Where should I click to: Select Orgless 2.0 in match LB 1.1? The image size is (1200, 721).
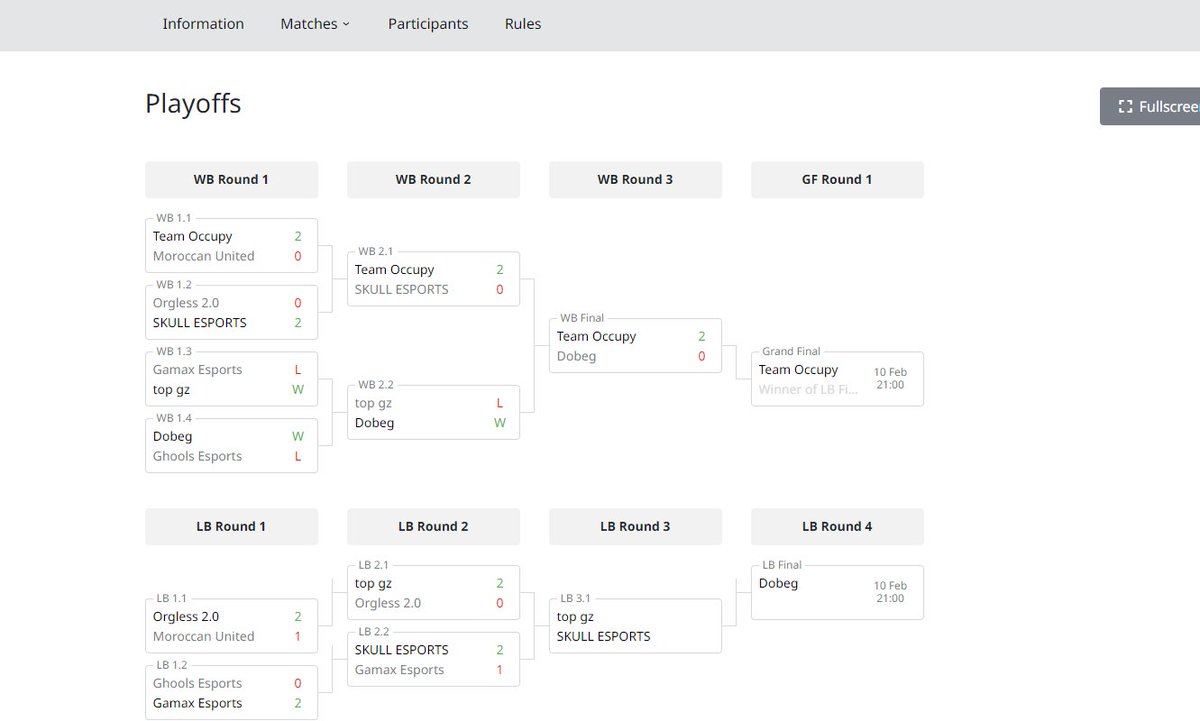point(186,617)
